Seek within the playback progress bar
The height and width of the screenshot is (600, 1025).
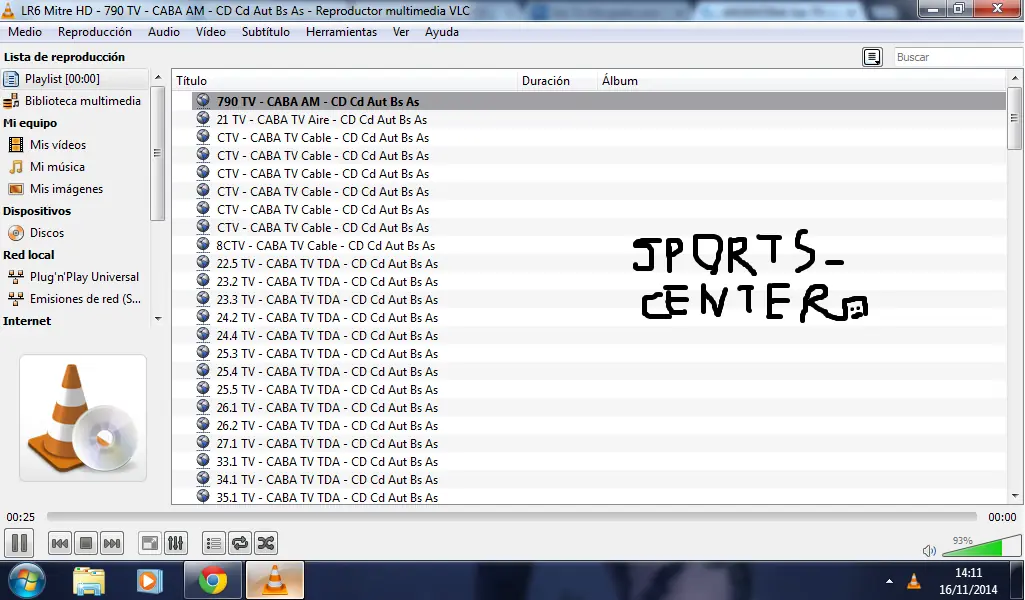point(512,517)
